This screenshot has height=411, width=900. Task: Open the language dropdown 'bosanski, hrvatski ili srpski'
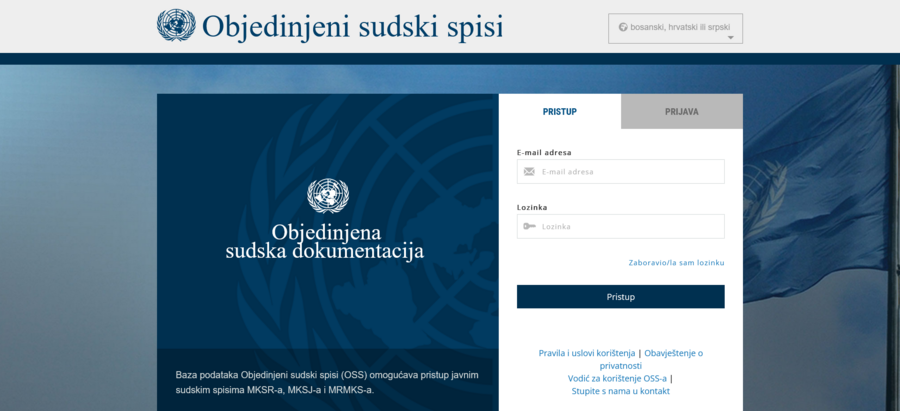click(676, 29)
